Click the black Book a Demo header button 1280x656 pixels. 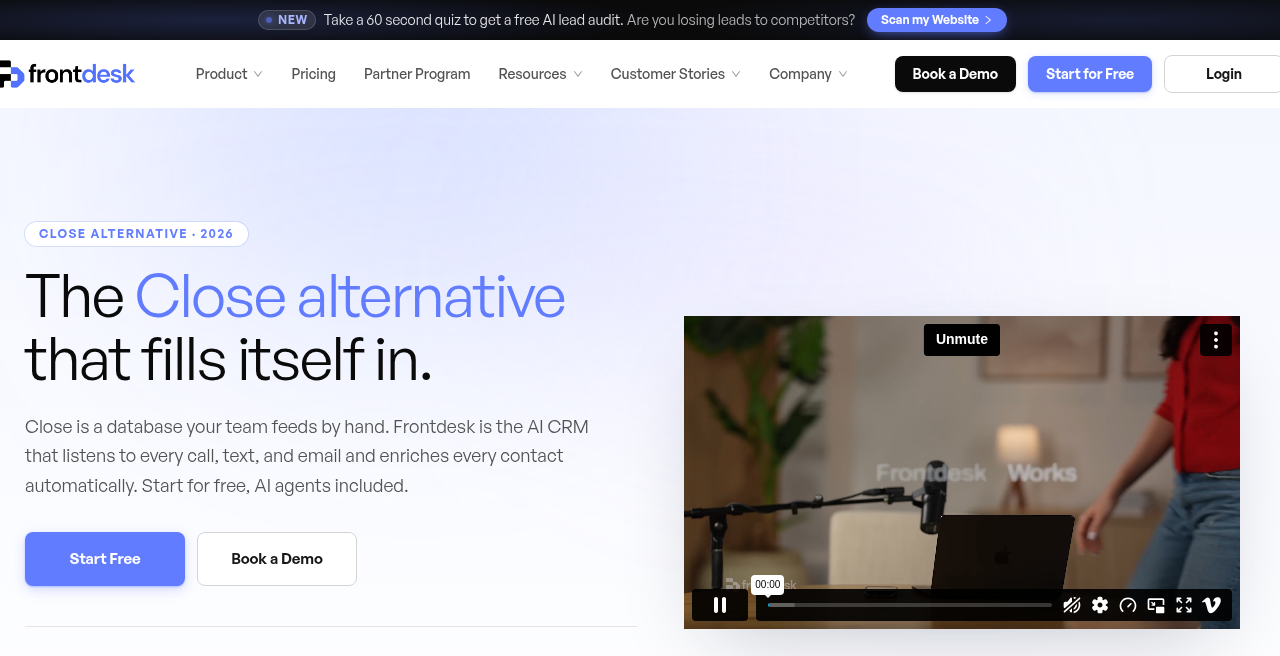(955, 74)
